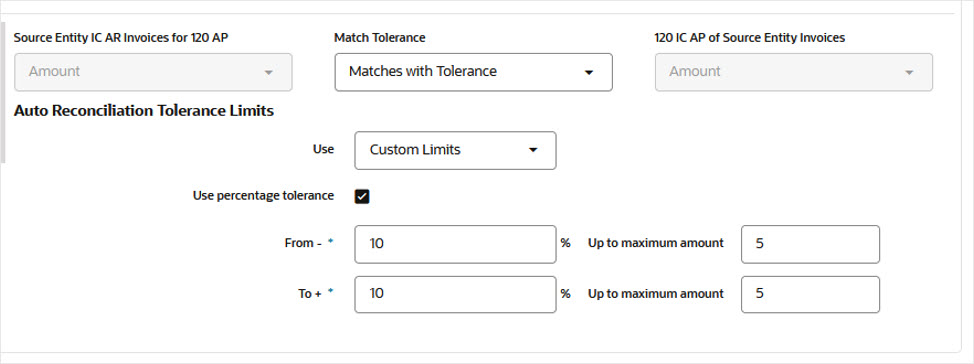Image resolution: width=974 pixels, height=364 pixels.
Task: Click the Use percentage tolerance label
Action: (x=263, y=196)
